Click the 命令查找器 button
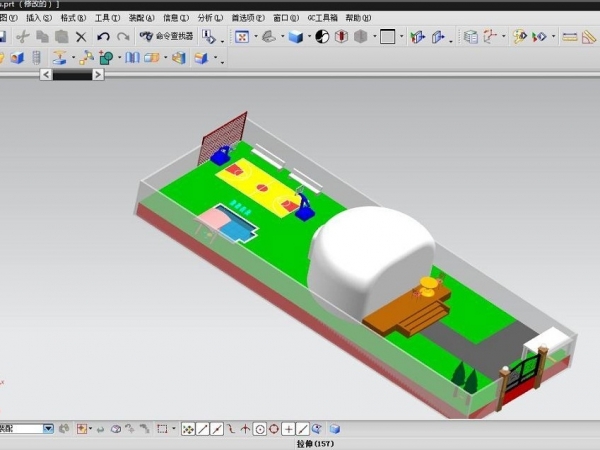 [x=167, y=37]
